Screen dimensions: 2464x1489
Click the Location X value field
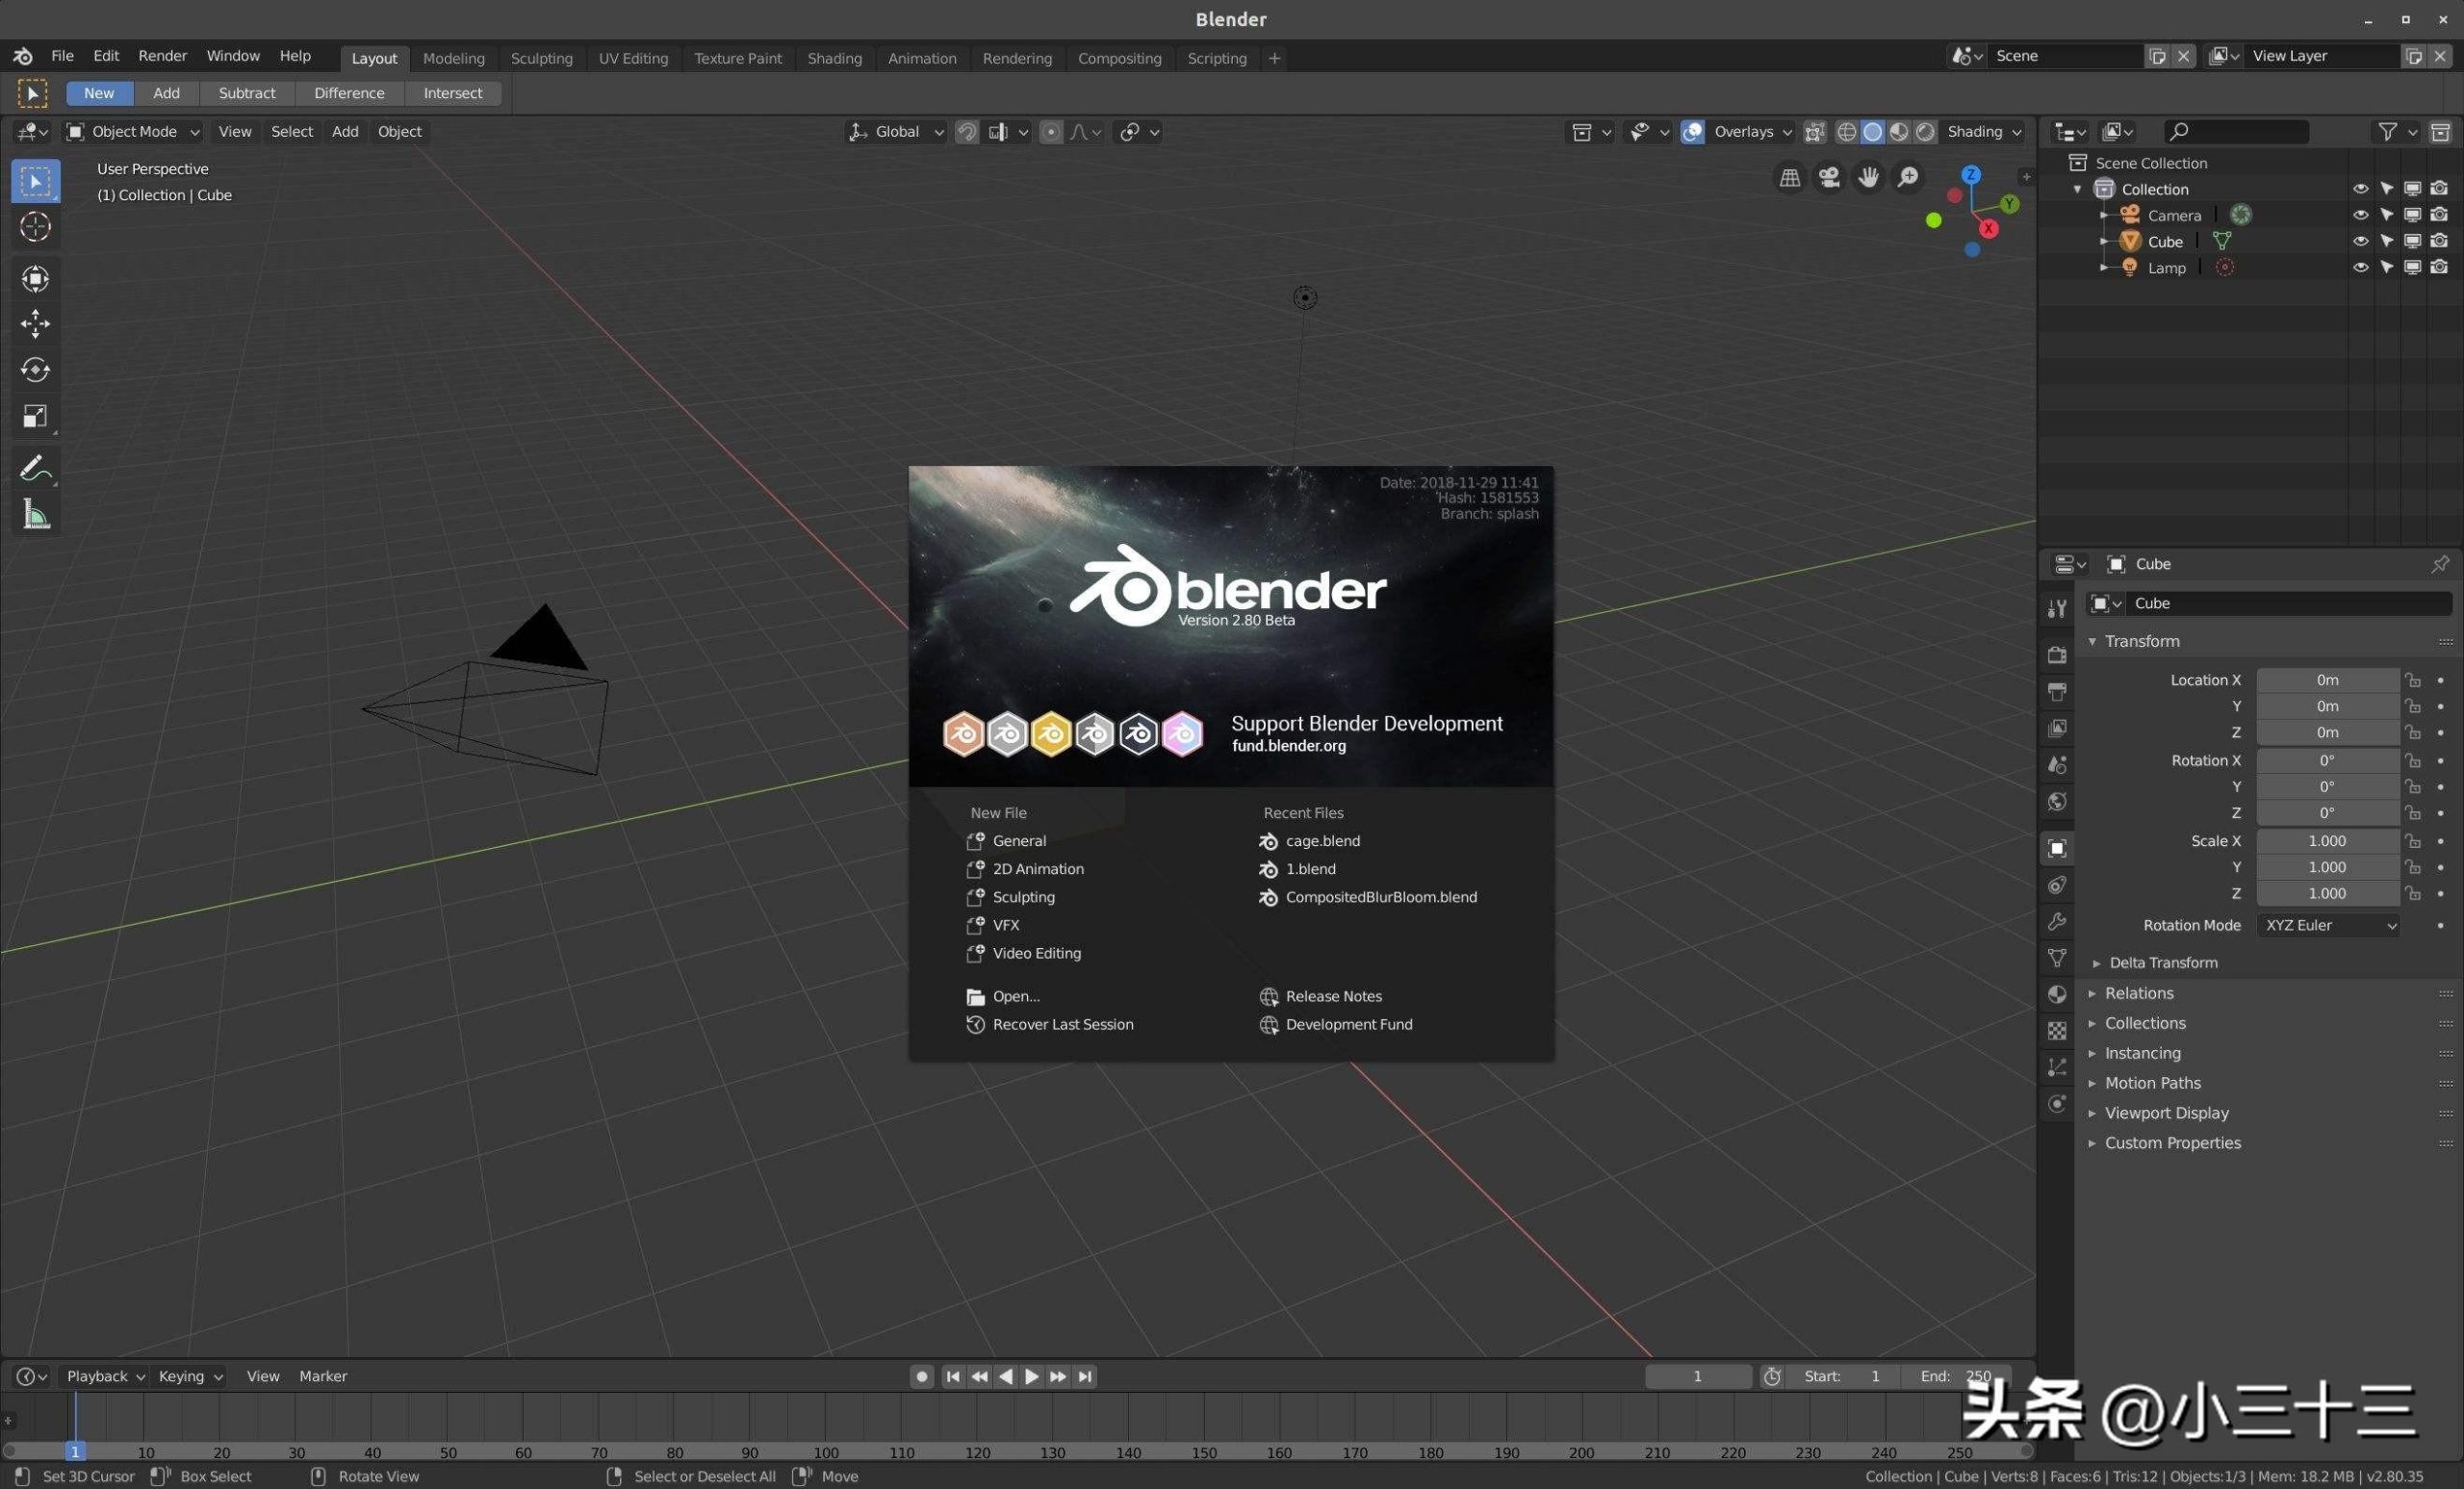tap(2328, 680)
